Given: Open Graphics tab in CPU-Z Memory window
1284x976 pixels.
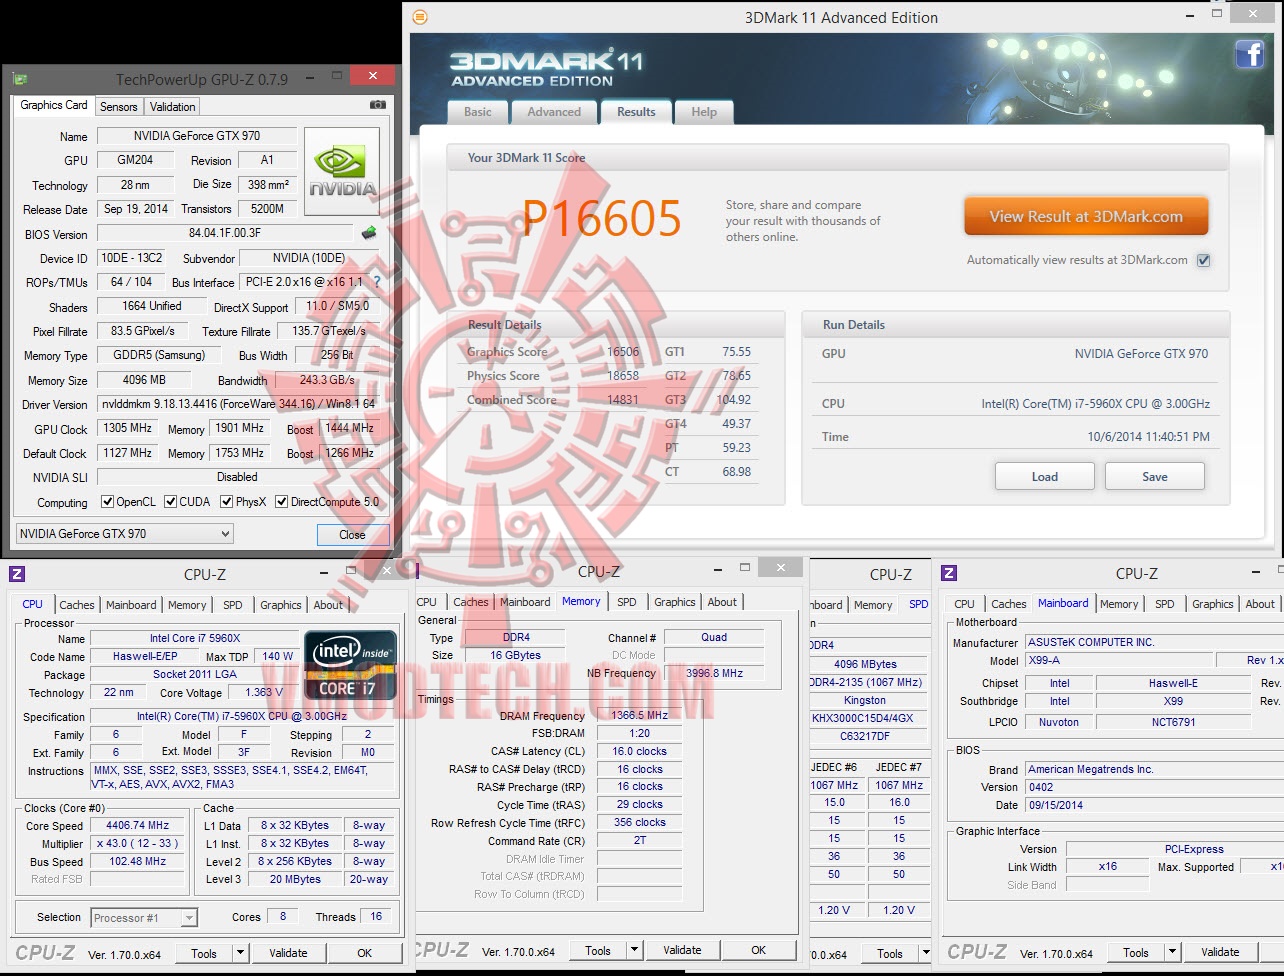Looking at the screenshot, I should tap(675, 602).
